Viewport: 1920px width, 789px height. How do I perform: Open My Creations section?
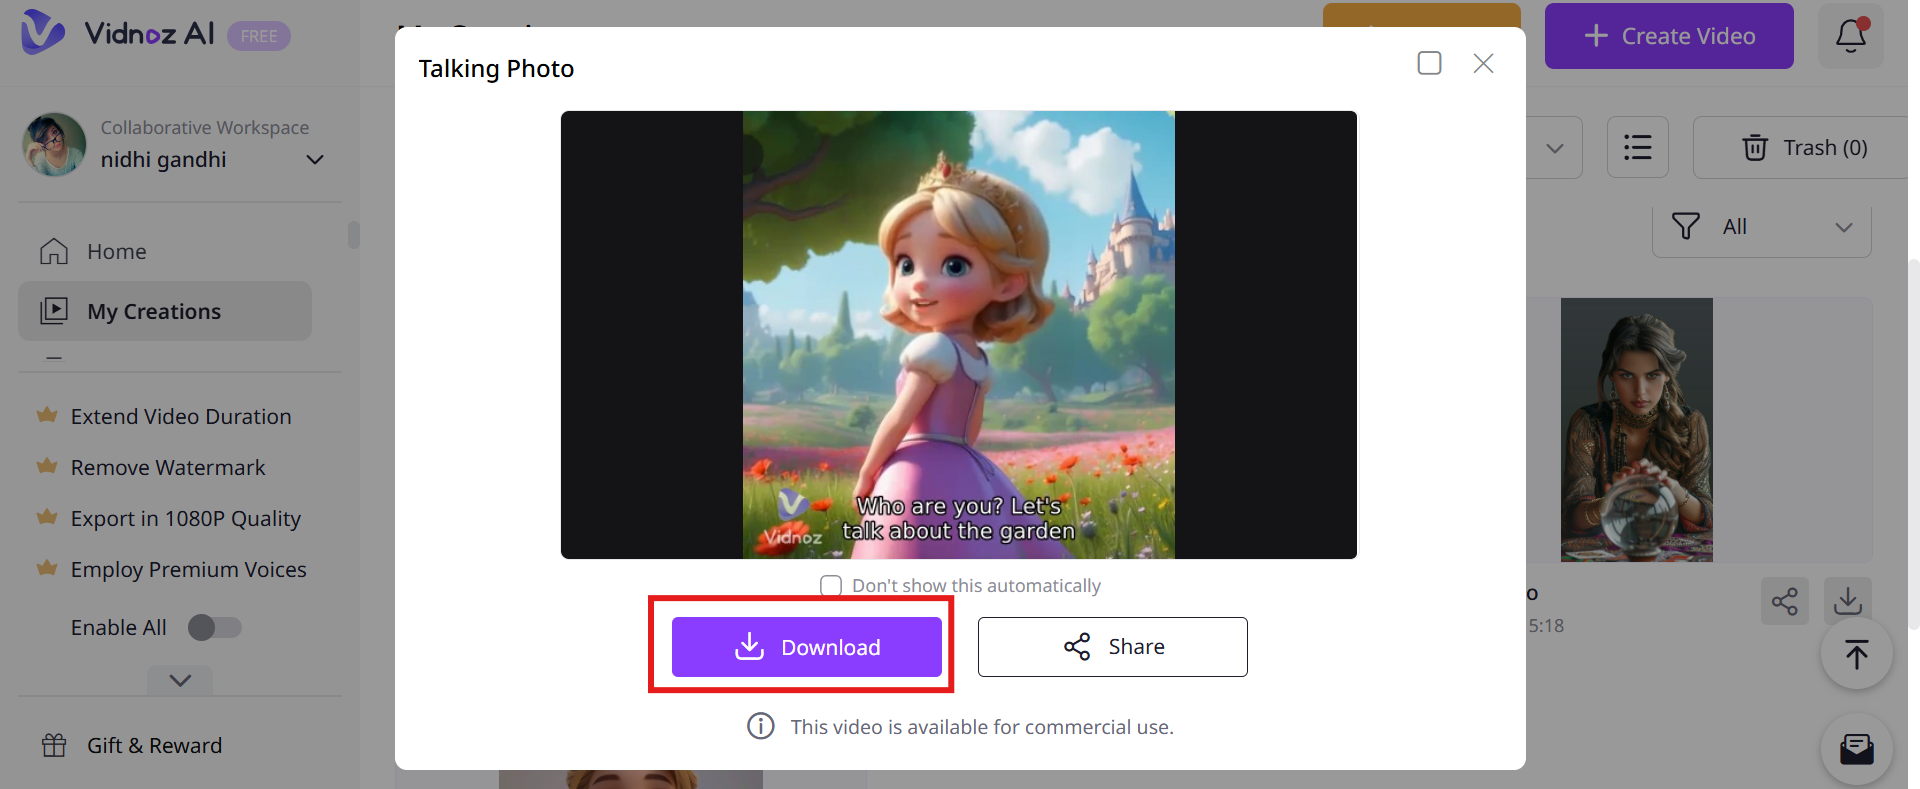pos(165,311)
